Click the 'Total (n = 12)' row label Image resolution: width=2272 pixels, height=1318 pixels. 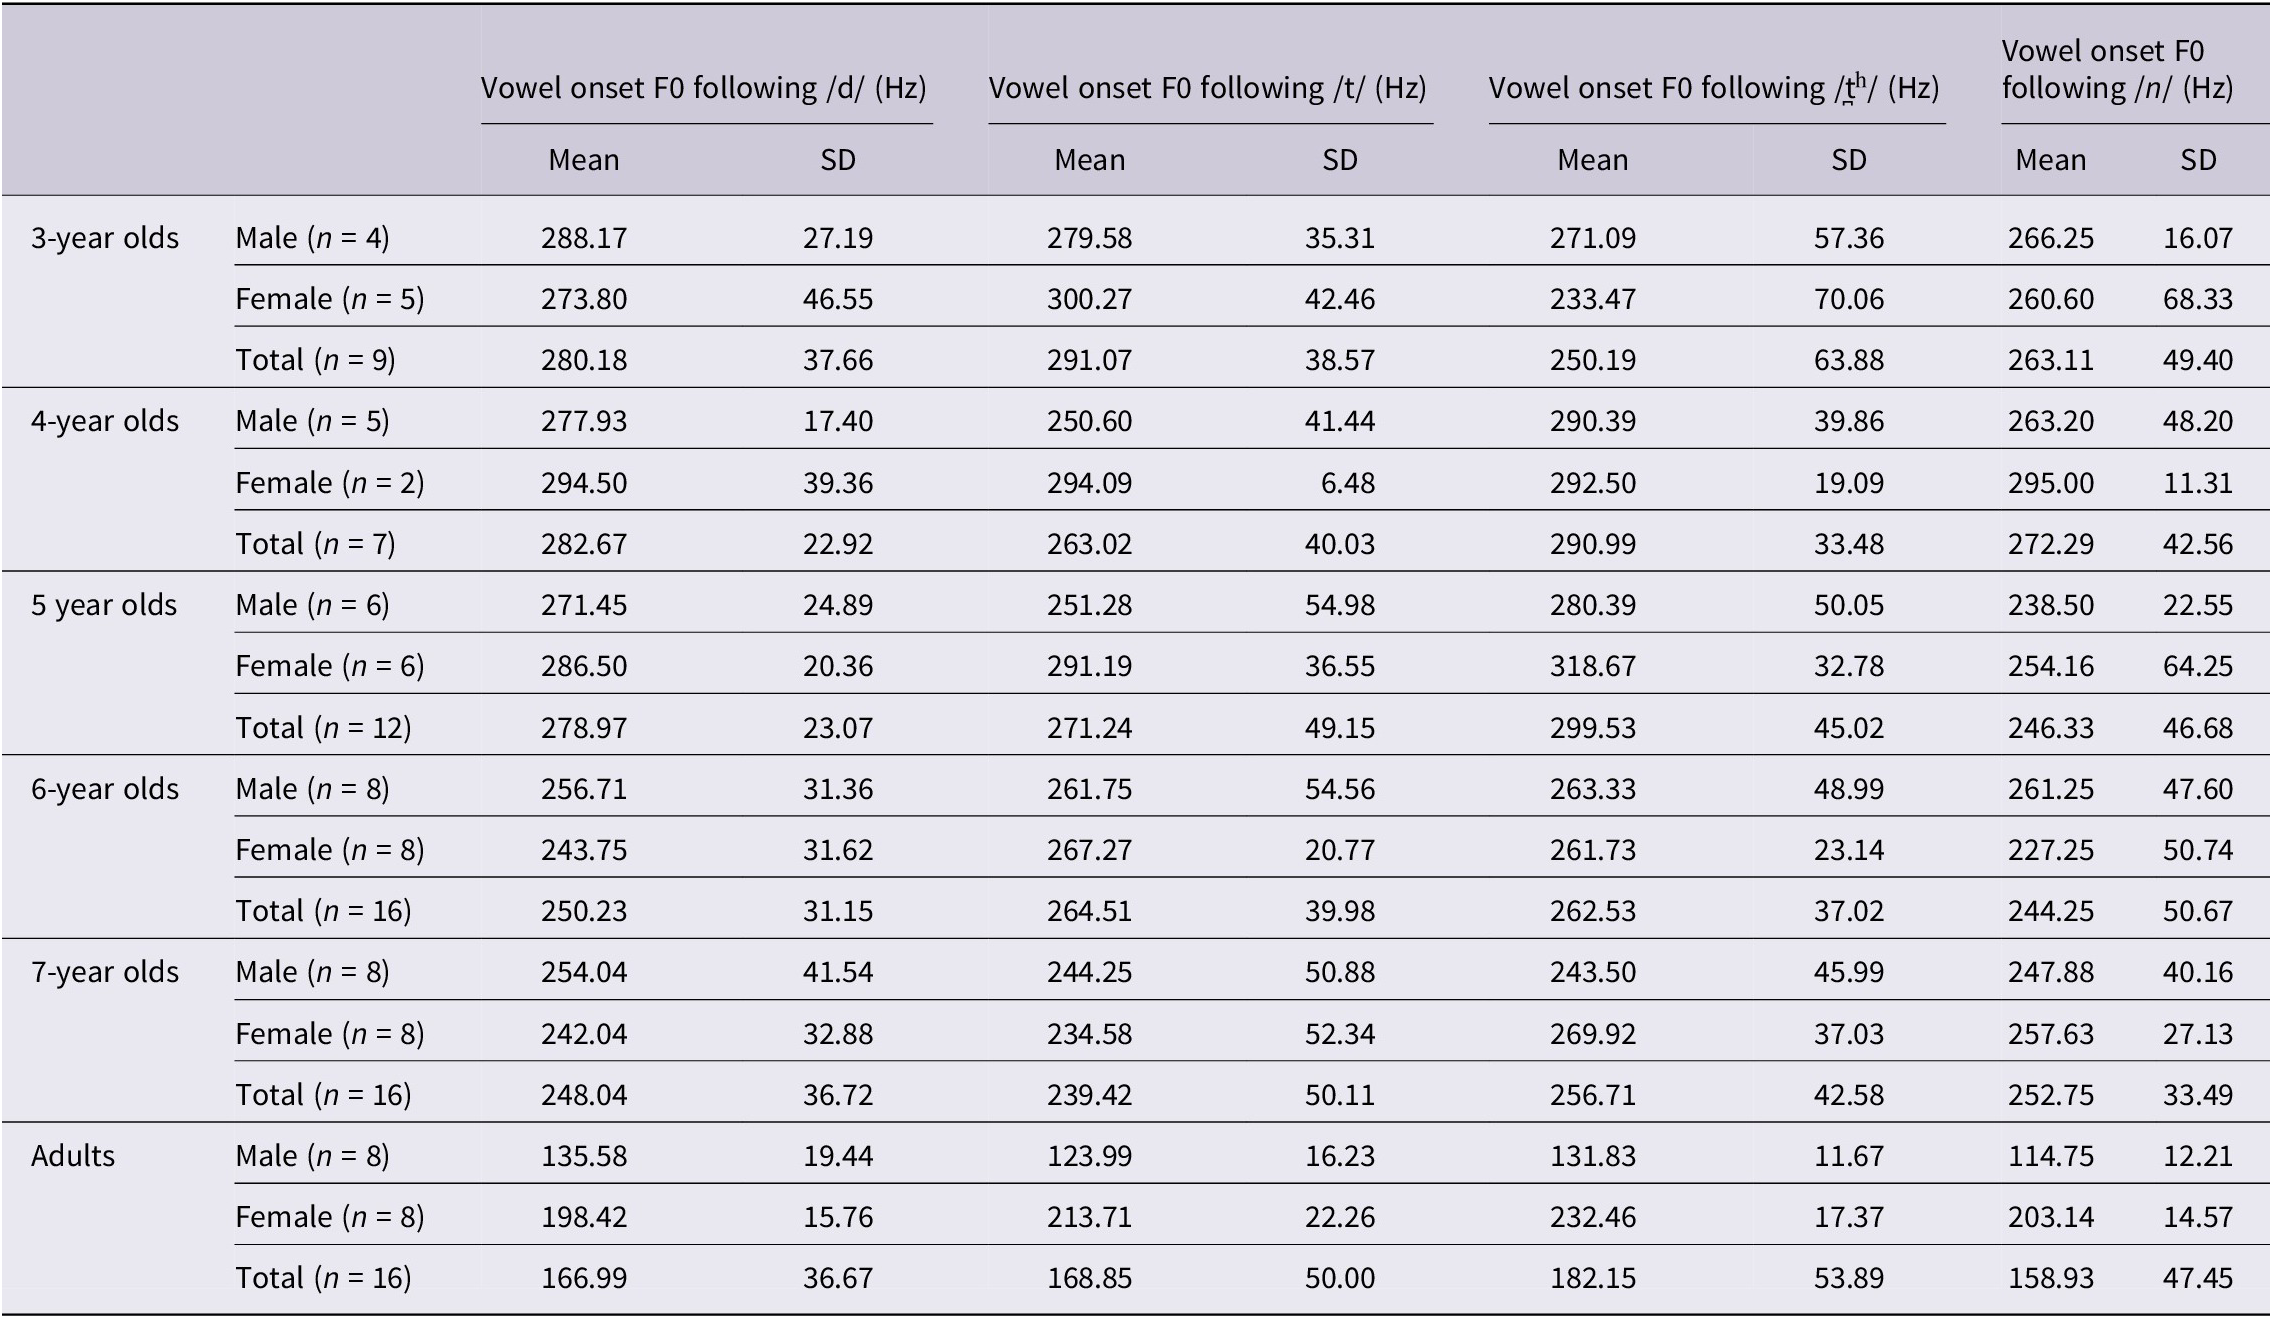click(x=323, y=728)
